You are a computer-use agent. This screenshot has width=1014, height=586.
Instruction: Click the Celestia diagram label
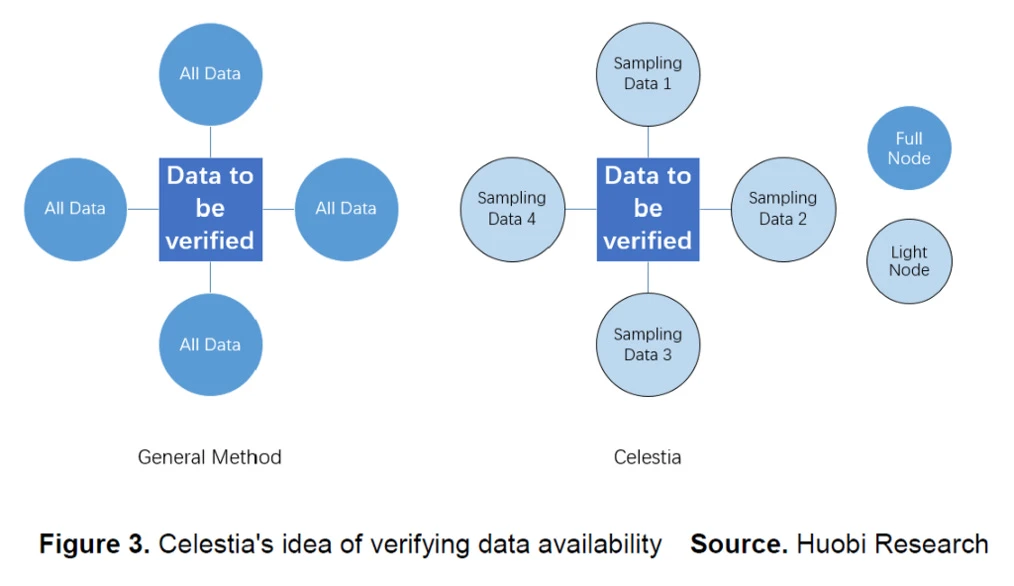coord(648,458)
